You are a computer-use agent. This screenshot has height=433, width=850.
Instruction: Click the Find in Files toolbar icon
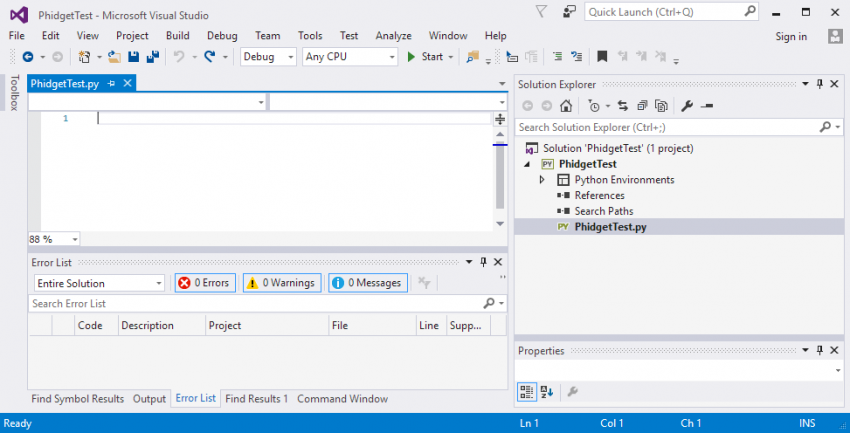click(473, 56)
